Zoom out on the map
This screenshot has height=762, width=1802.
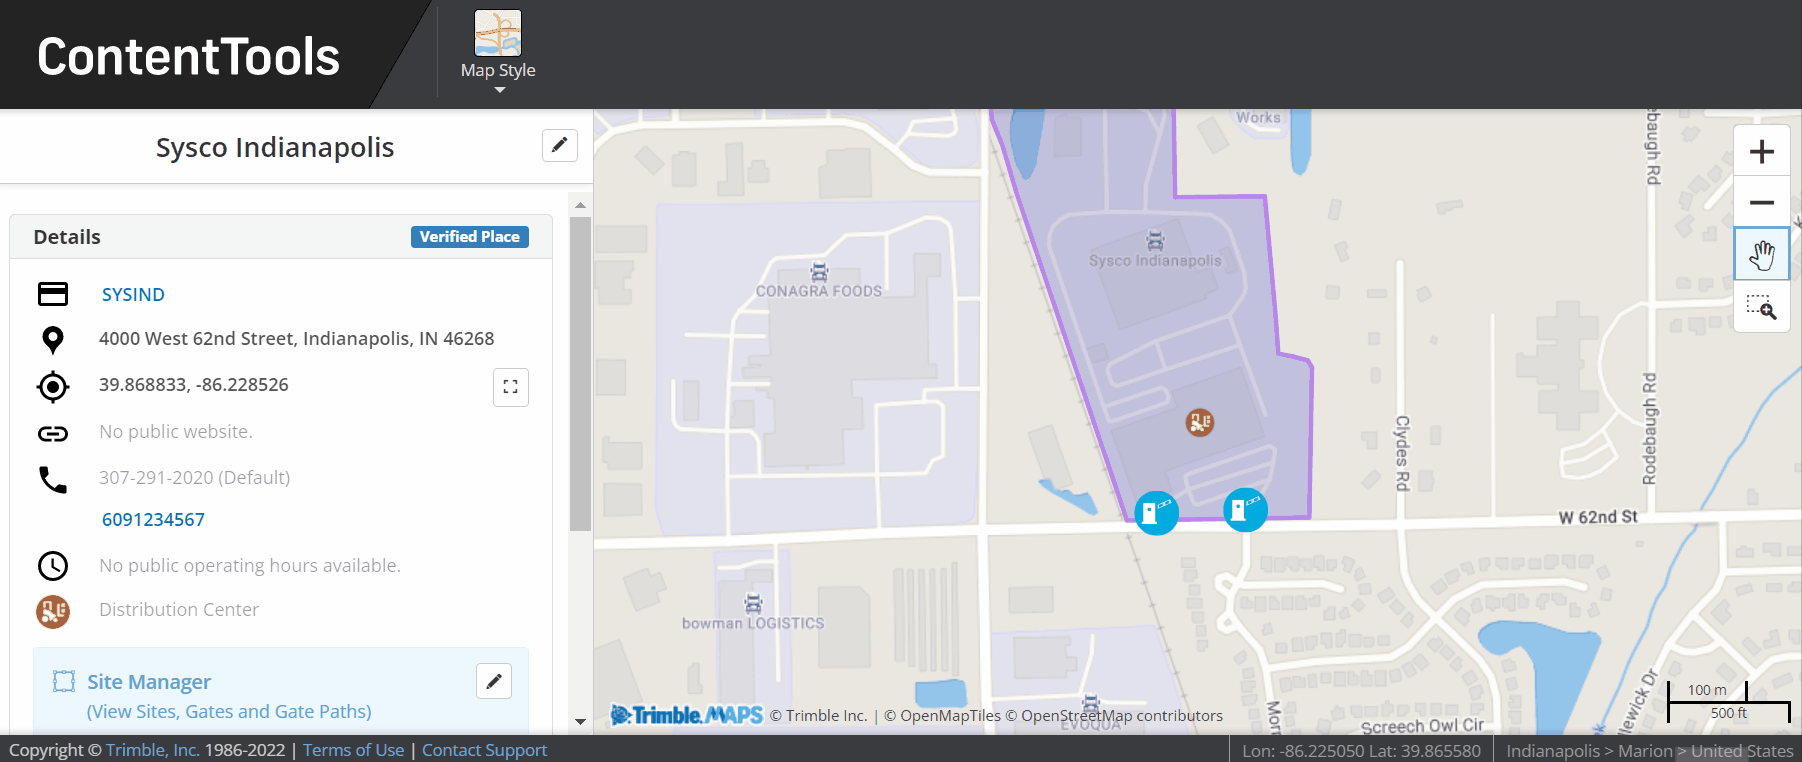1762,202
